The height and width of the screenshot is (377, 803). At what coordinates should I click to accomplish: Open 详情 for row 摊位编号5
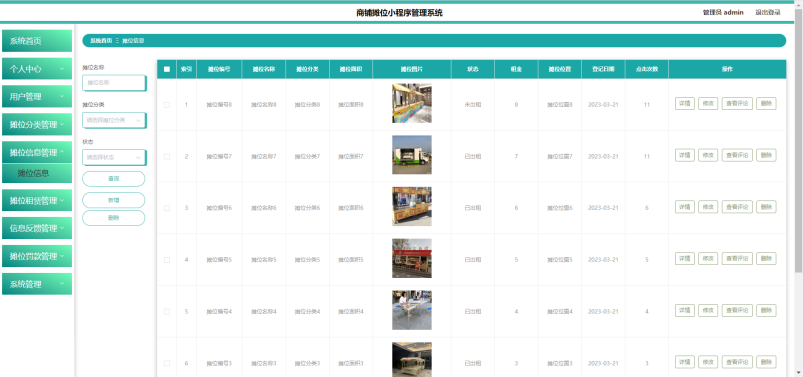[685, 259]
